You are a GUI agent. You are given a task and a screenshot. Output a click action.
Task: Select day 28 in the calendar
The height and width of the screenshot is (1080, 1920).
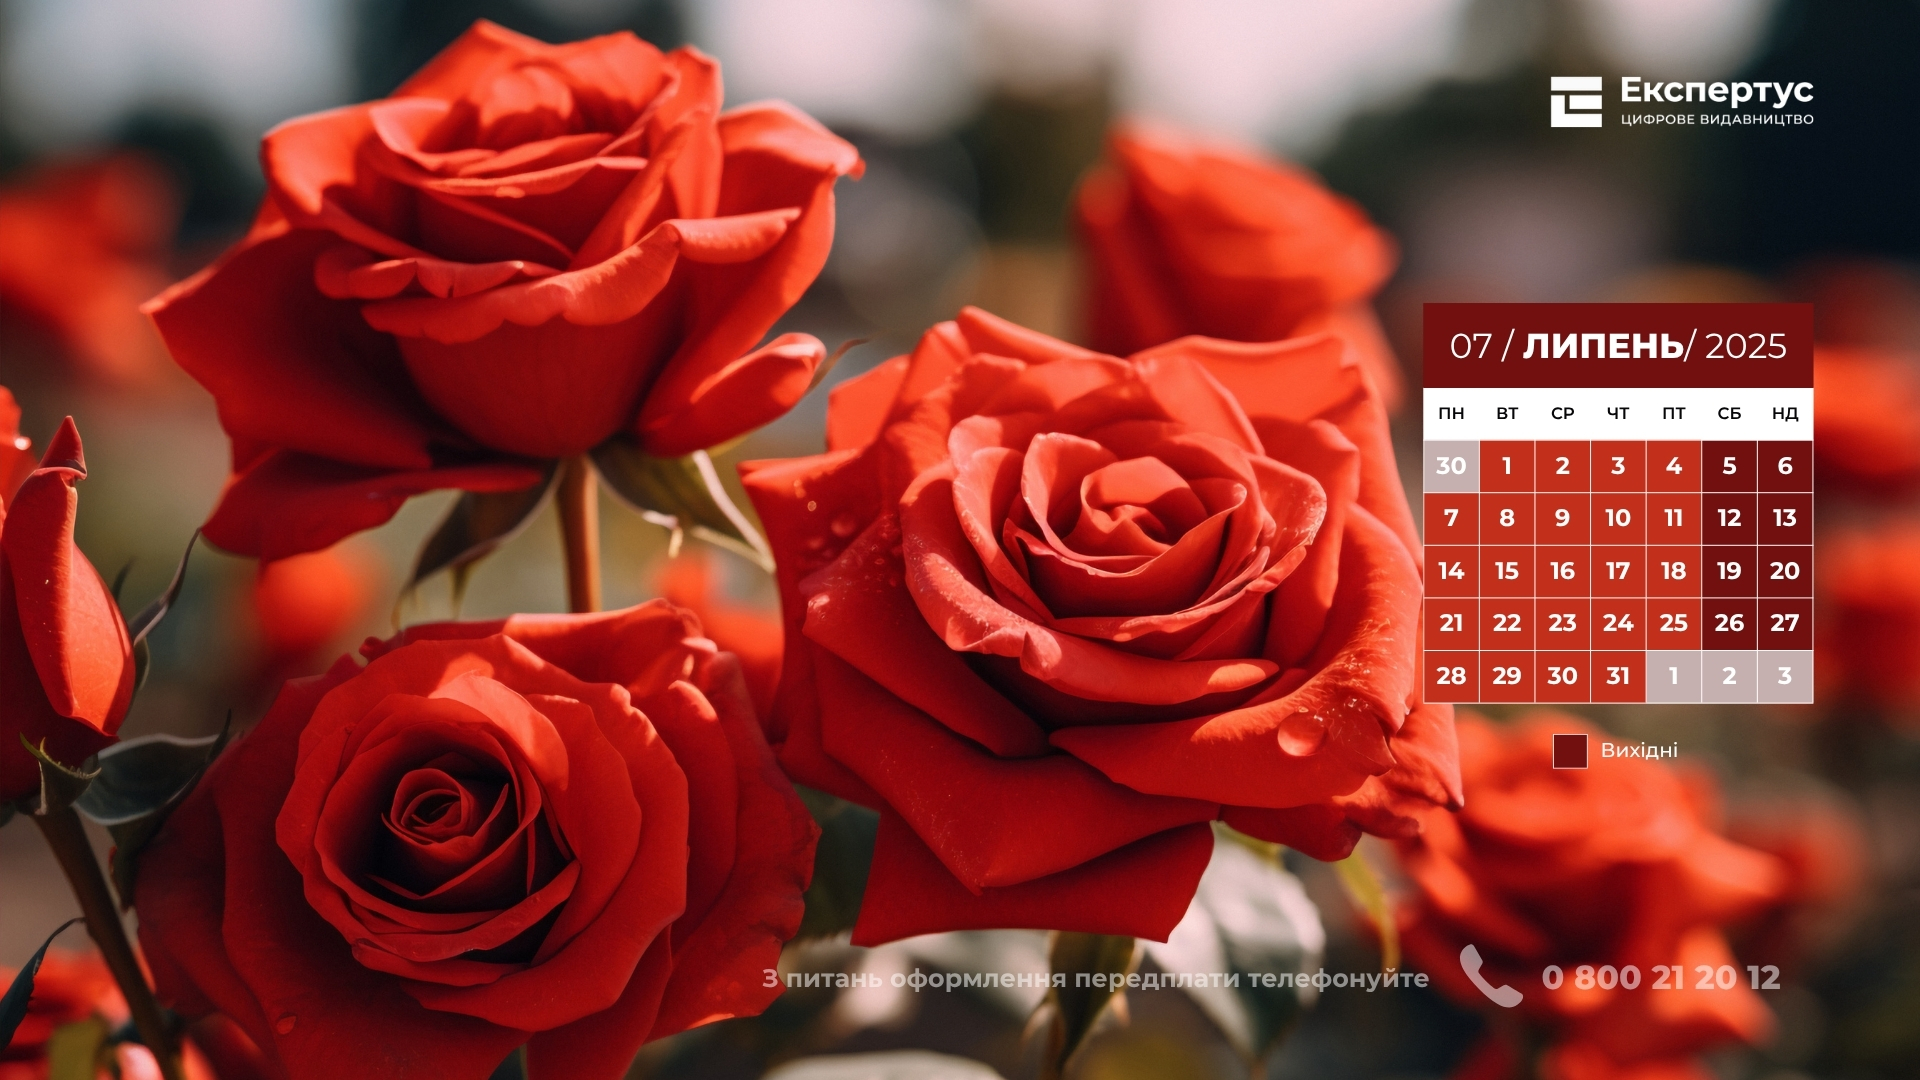pos(1451,676)
